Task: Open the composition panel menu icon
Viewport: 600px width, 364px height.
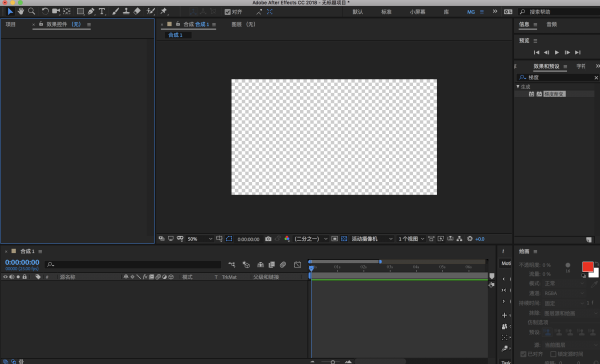Action: pos(214,24)
